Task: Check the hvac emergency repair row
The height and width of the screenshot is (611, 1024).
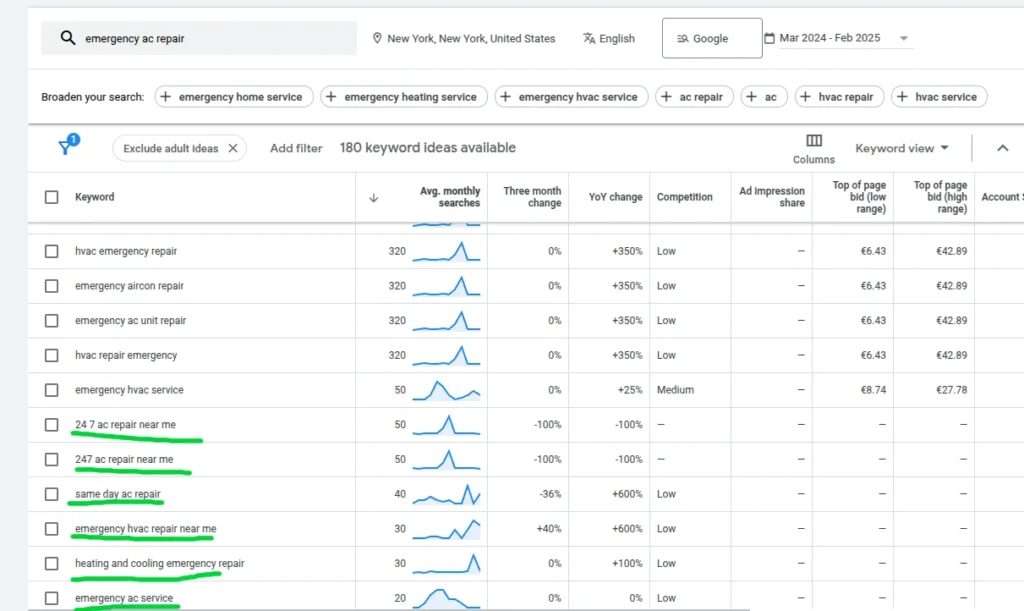Action: (x=52, y=251)
